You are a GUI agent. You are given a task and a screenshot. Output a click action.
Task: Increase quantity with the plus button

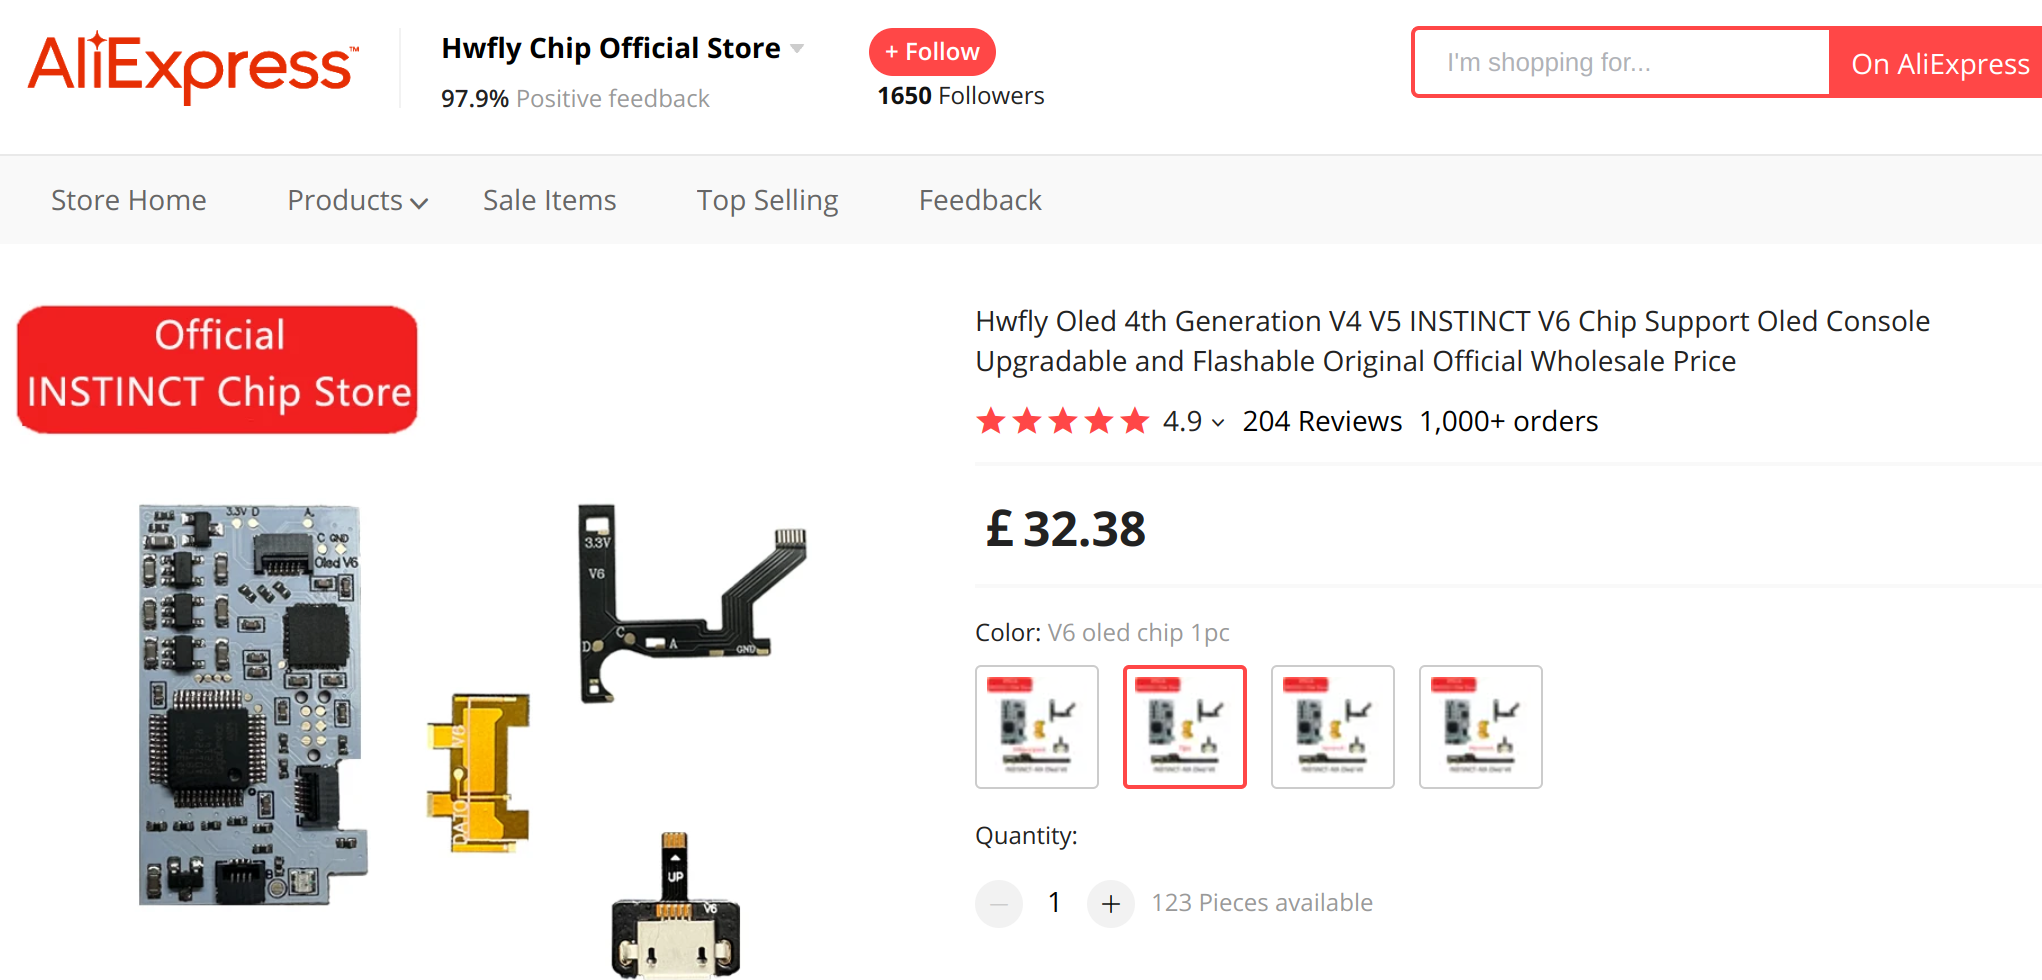click(x=1110, y=904)
